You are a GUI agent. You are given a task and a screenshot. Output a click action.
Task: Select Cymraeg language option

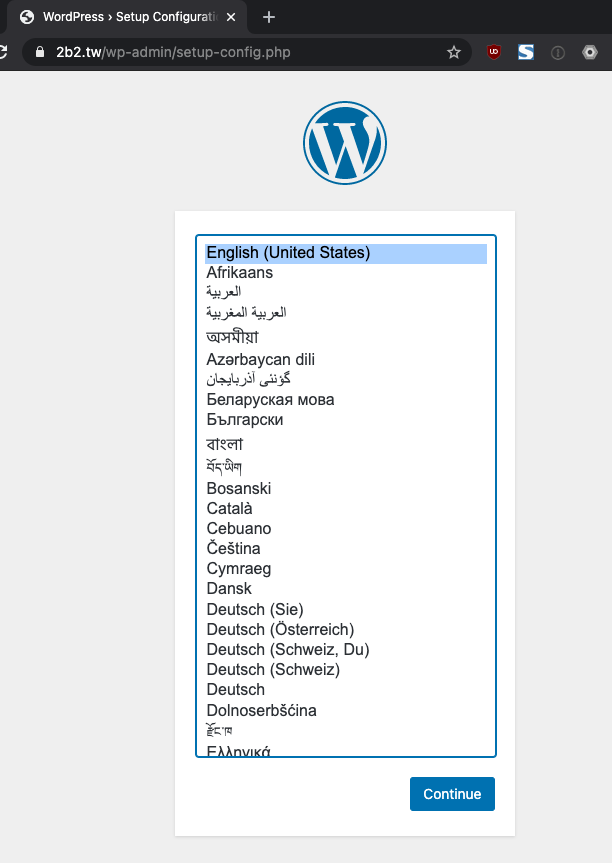click(x=346, y=569)
